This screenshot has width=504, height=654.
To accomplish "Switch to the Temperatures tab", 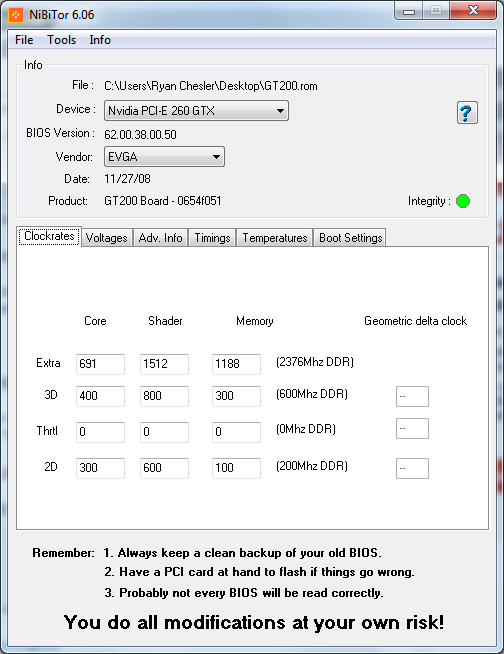I will tap(275, 237).
